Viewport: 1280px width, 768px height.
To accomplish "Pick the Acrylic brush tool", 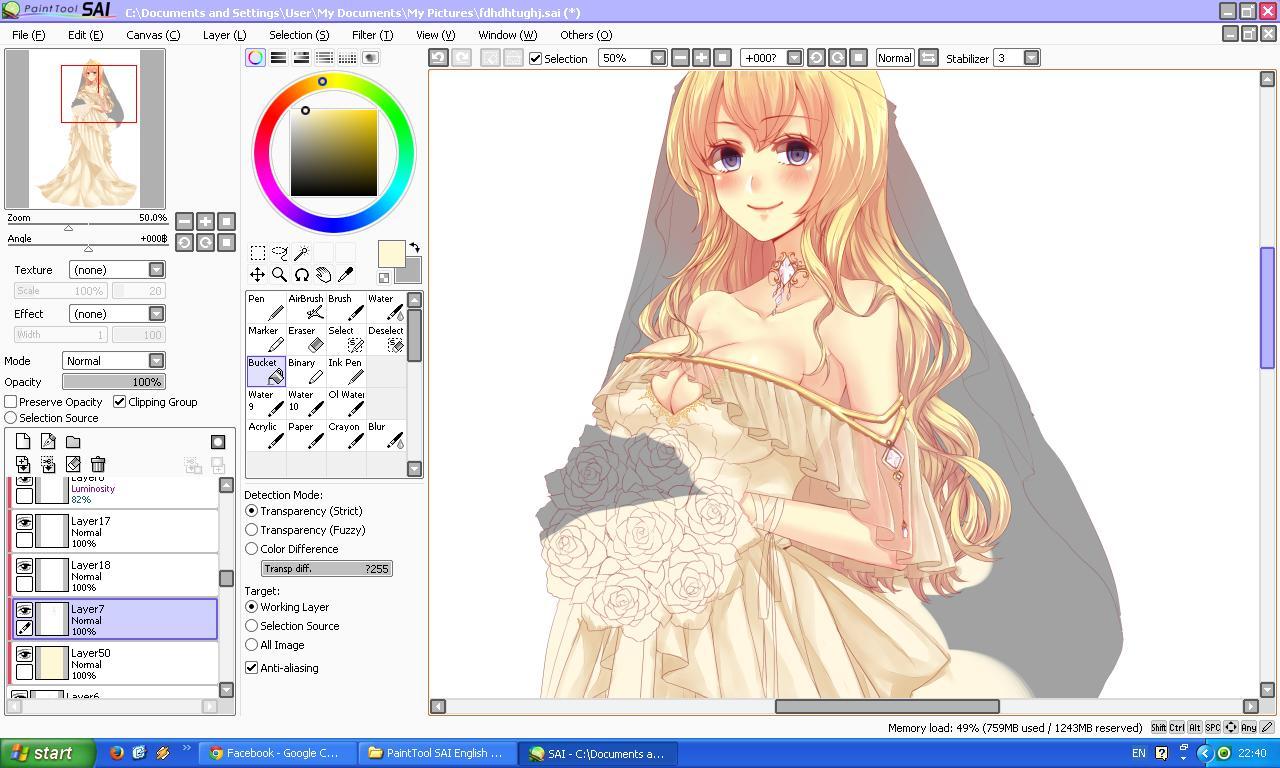I will pos(266,435).
